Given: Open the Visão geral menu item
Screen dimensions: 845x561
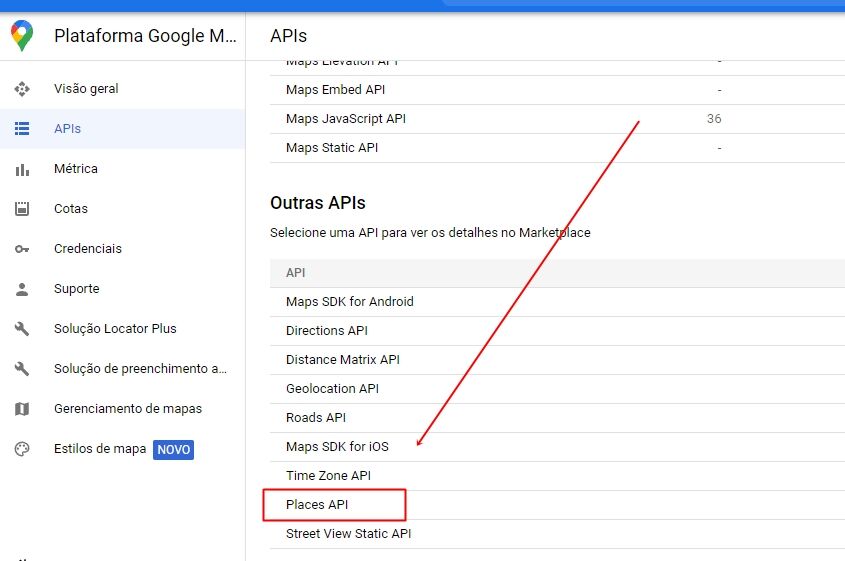Looking at the screenshot, I should pos(122,89).
